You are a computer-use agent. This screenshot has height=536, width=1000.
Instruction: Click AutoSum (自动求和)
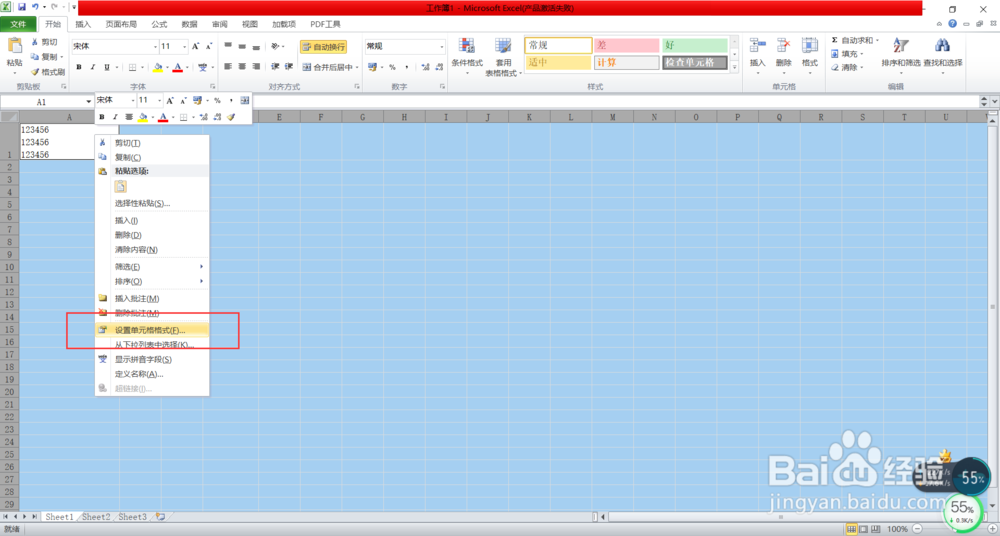[855, 40]
